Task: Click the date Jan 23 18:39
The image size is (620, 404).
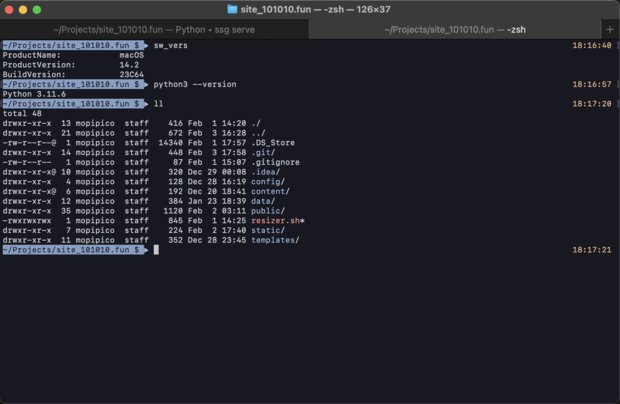Action: pyautogui.click(x=217, y=201)
